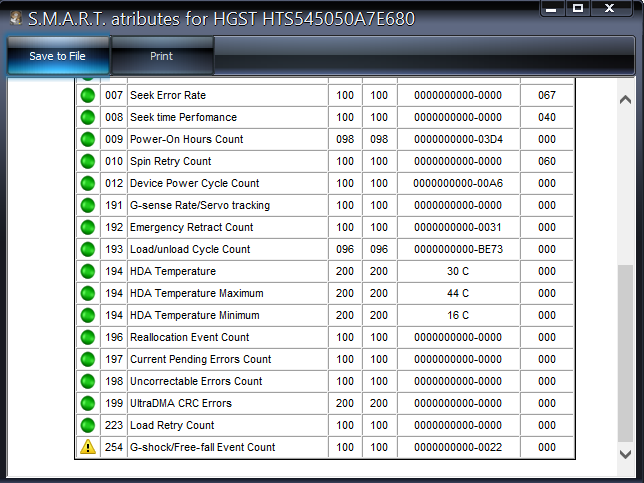Select 'Current Pending Errors Count' text

[201, 359]
